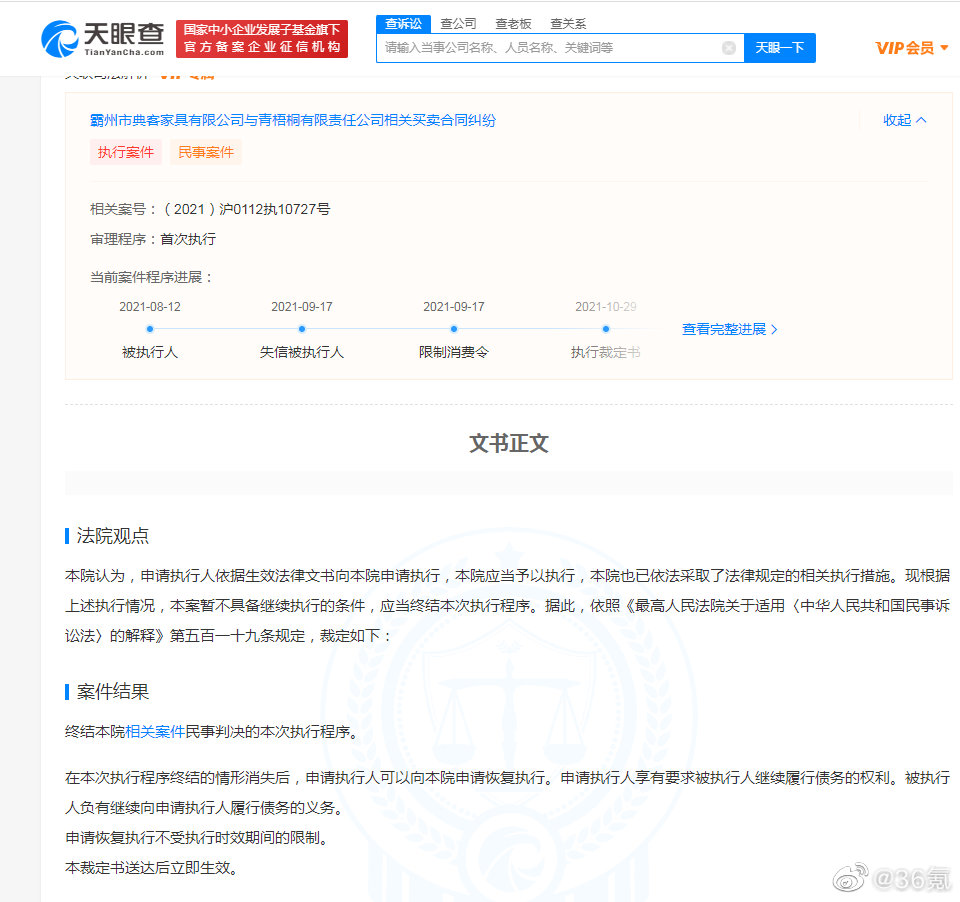
Task: Click the 执行裁定书 timeline marker
Action: pyautogui.click(x=605, y=328)
